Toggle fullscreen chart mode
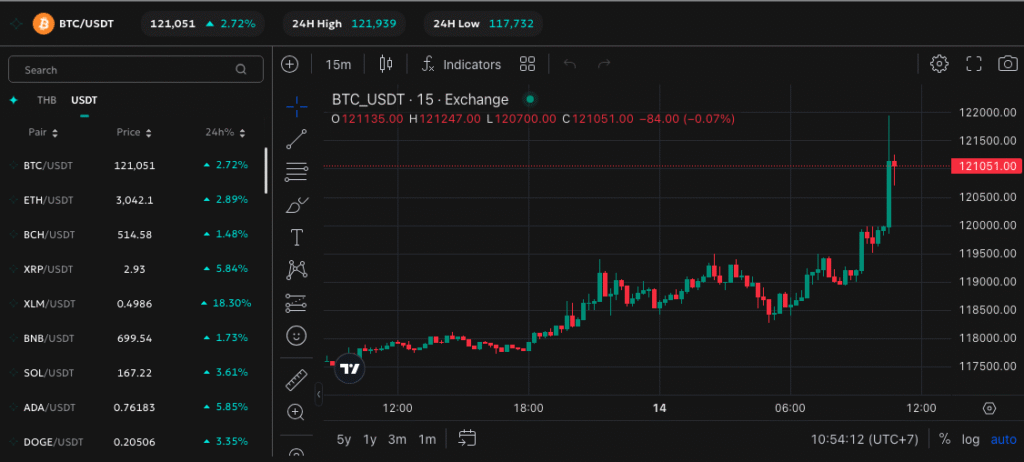This screenshot has width=1024, height=462. tap(974, 63)
